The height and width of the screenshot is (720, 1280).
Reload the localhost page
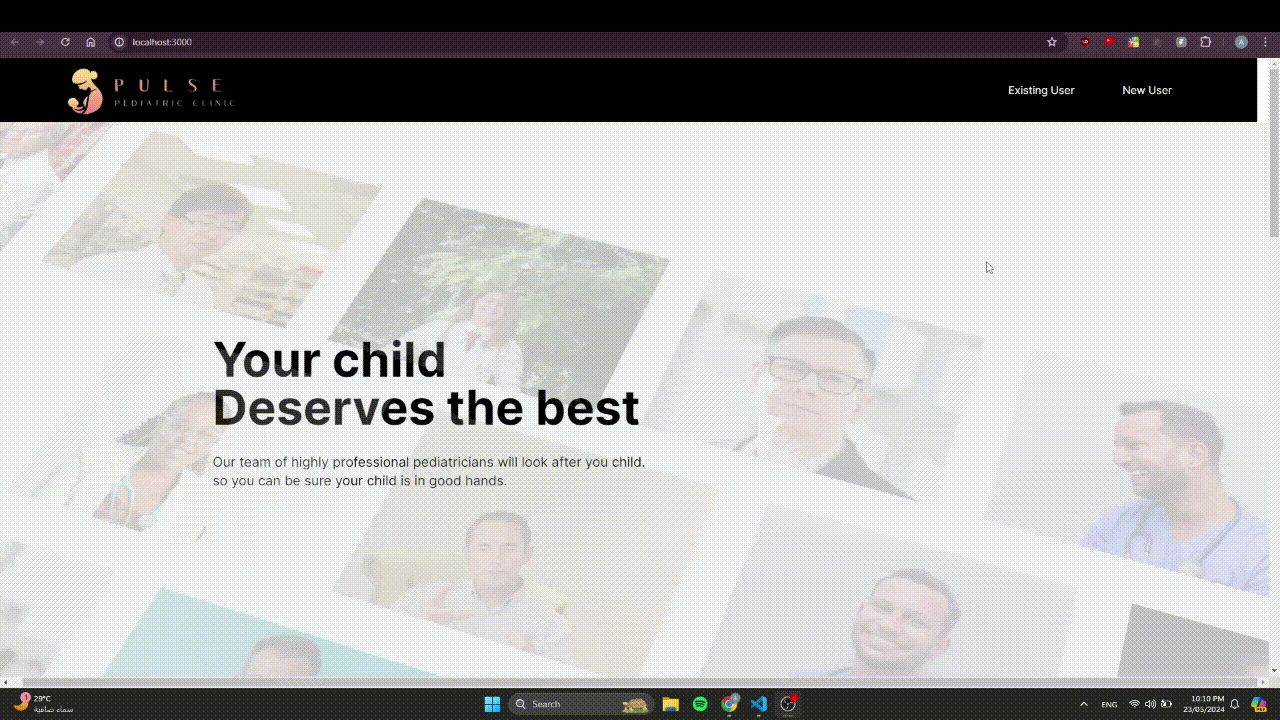[65, 42]
